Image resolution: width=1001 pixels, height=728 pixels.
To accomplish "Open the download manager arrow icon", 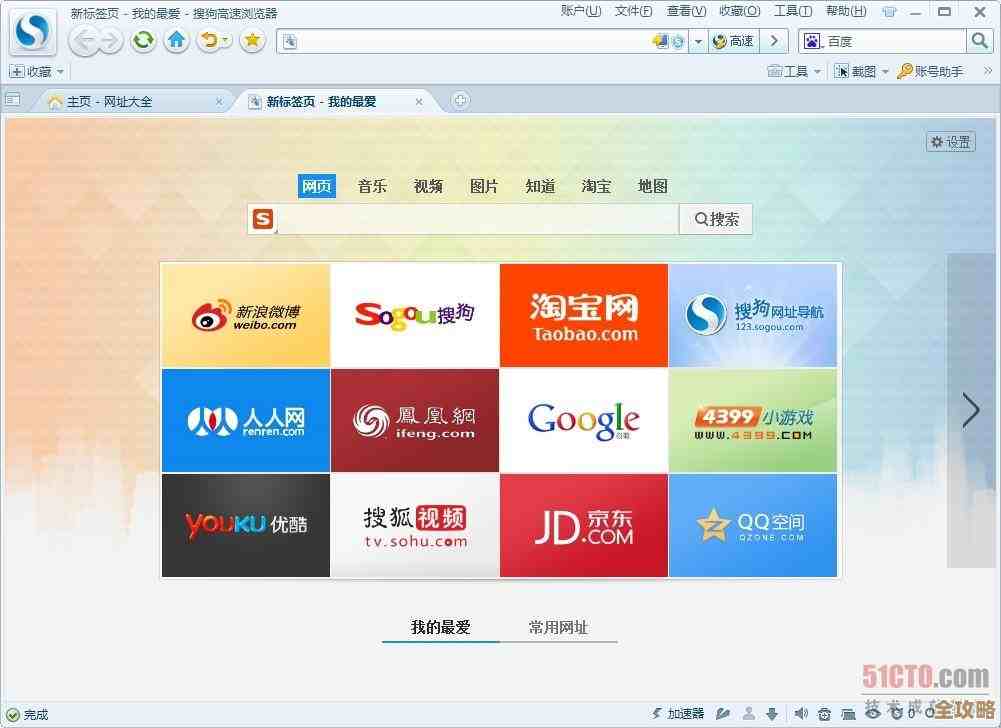I will point(772,714).
